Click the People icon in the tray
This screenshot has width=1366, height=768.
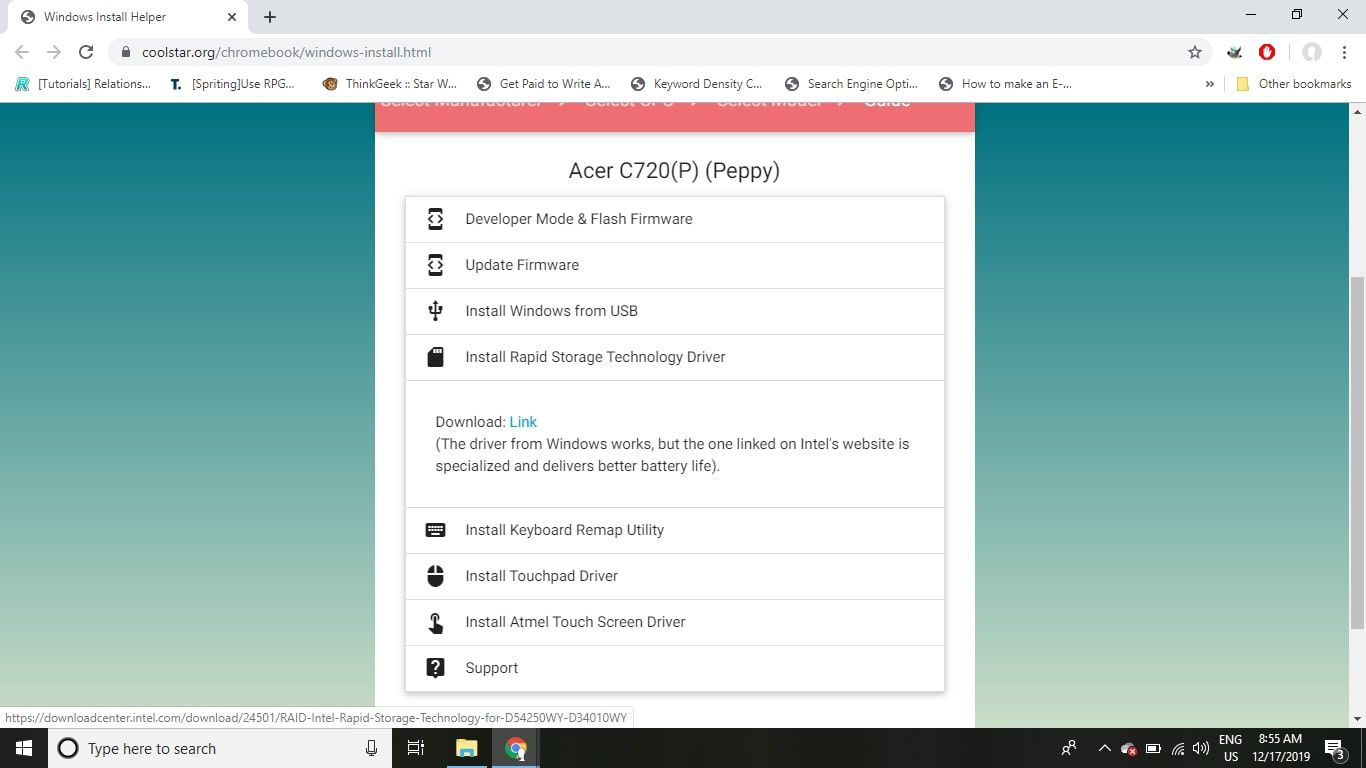pyautogui.click(x=1069, y=748)
